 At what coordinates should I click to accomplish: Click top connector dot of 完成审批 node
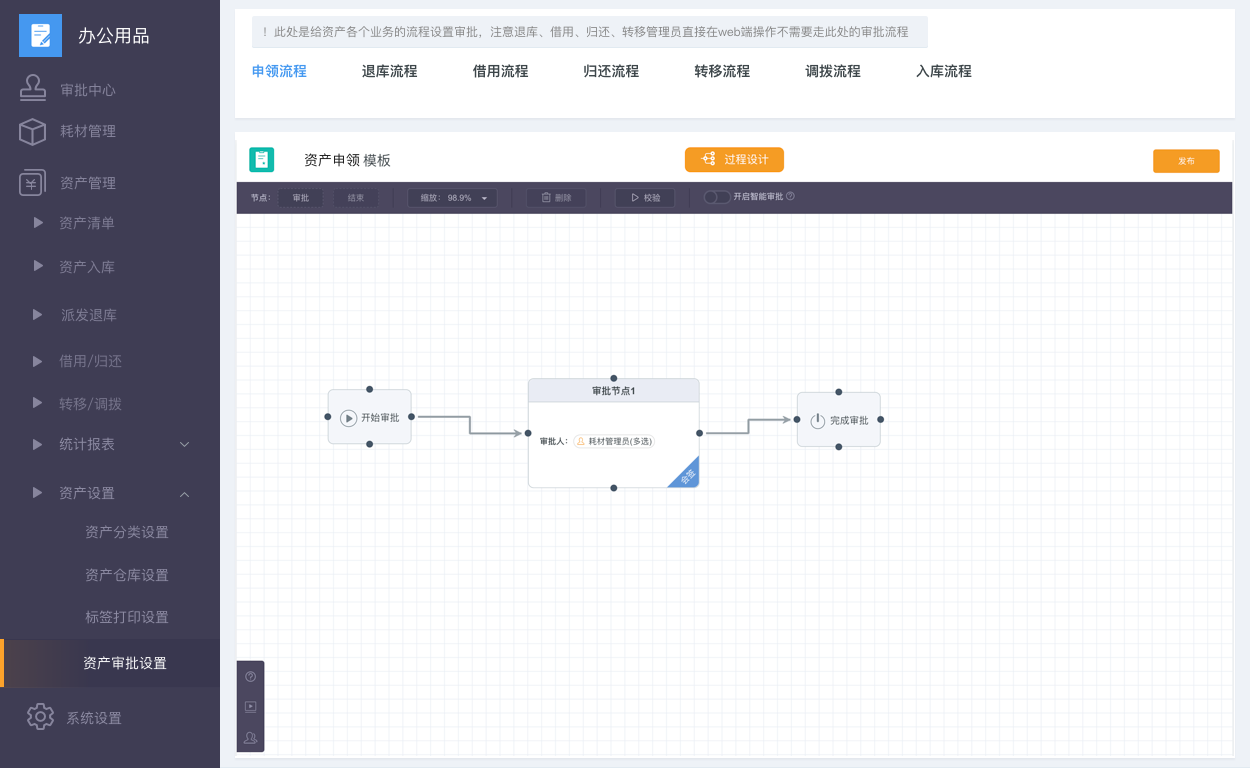(838, 392)
